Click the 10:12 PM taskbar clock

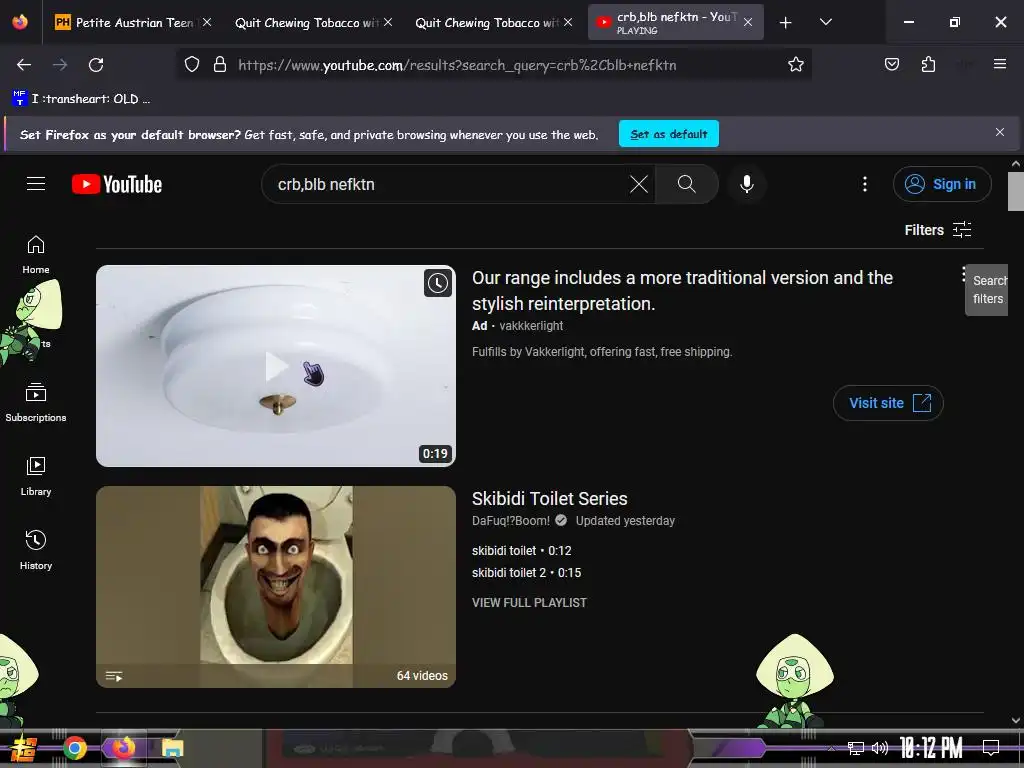[x=931, y=748]
